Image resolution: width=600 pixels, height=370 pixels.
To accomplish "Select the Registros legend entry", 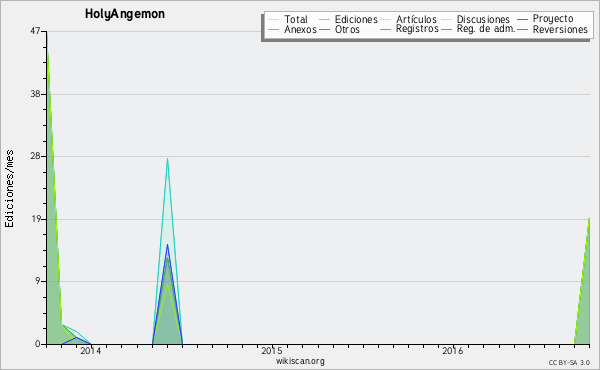I will [417, 29].
